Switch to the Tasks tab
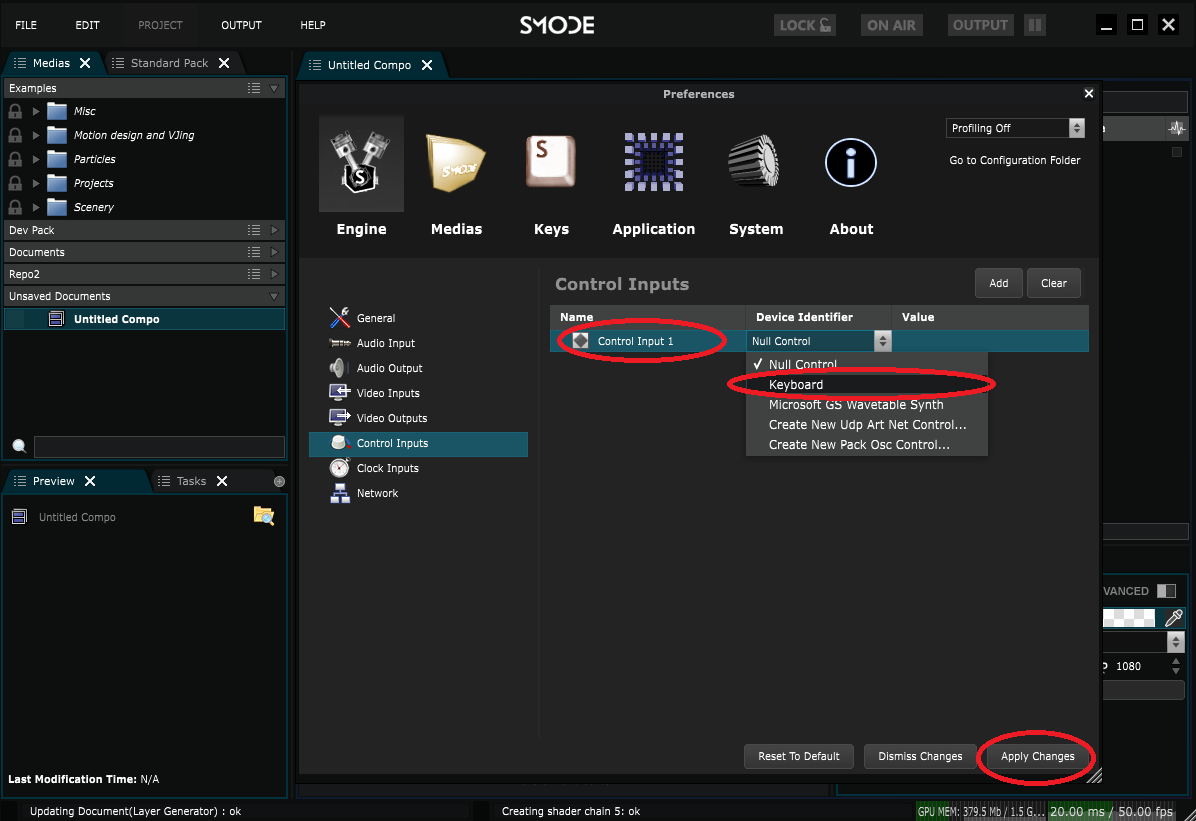Image resolution: width=1196 pixels, height=821 pixels. coord(191,481)
